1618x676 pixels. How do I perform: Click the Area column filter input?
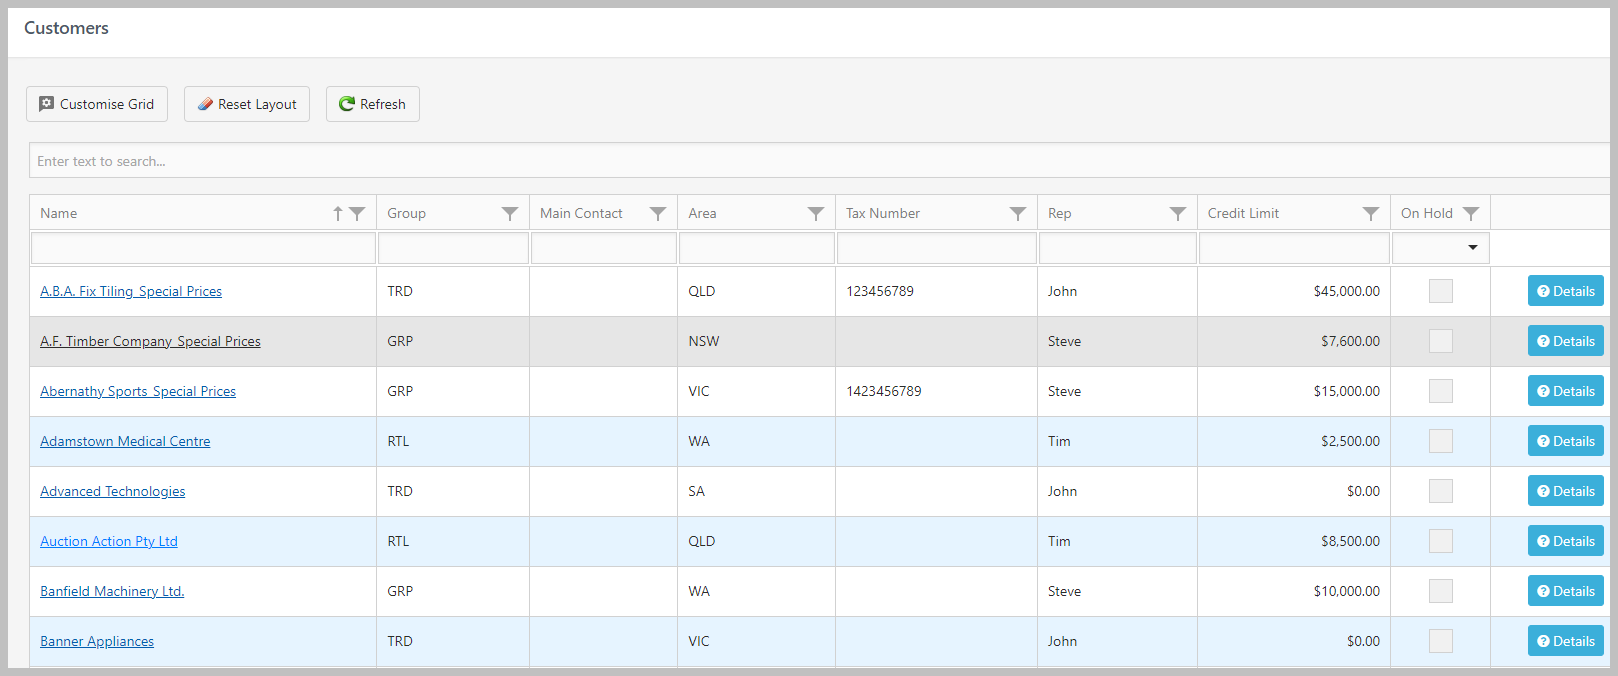(757, 248)
